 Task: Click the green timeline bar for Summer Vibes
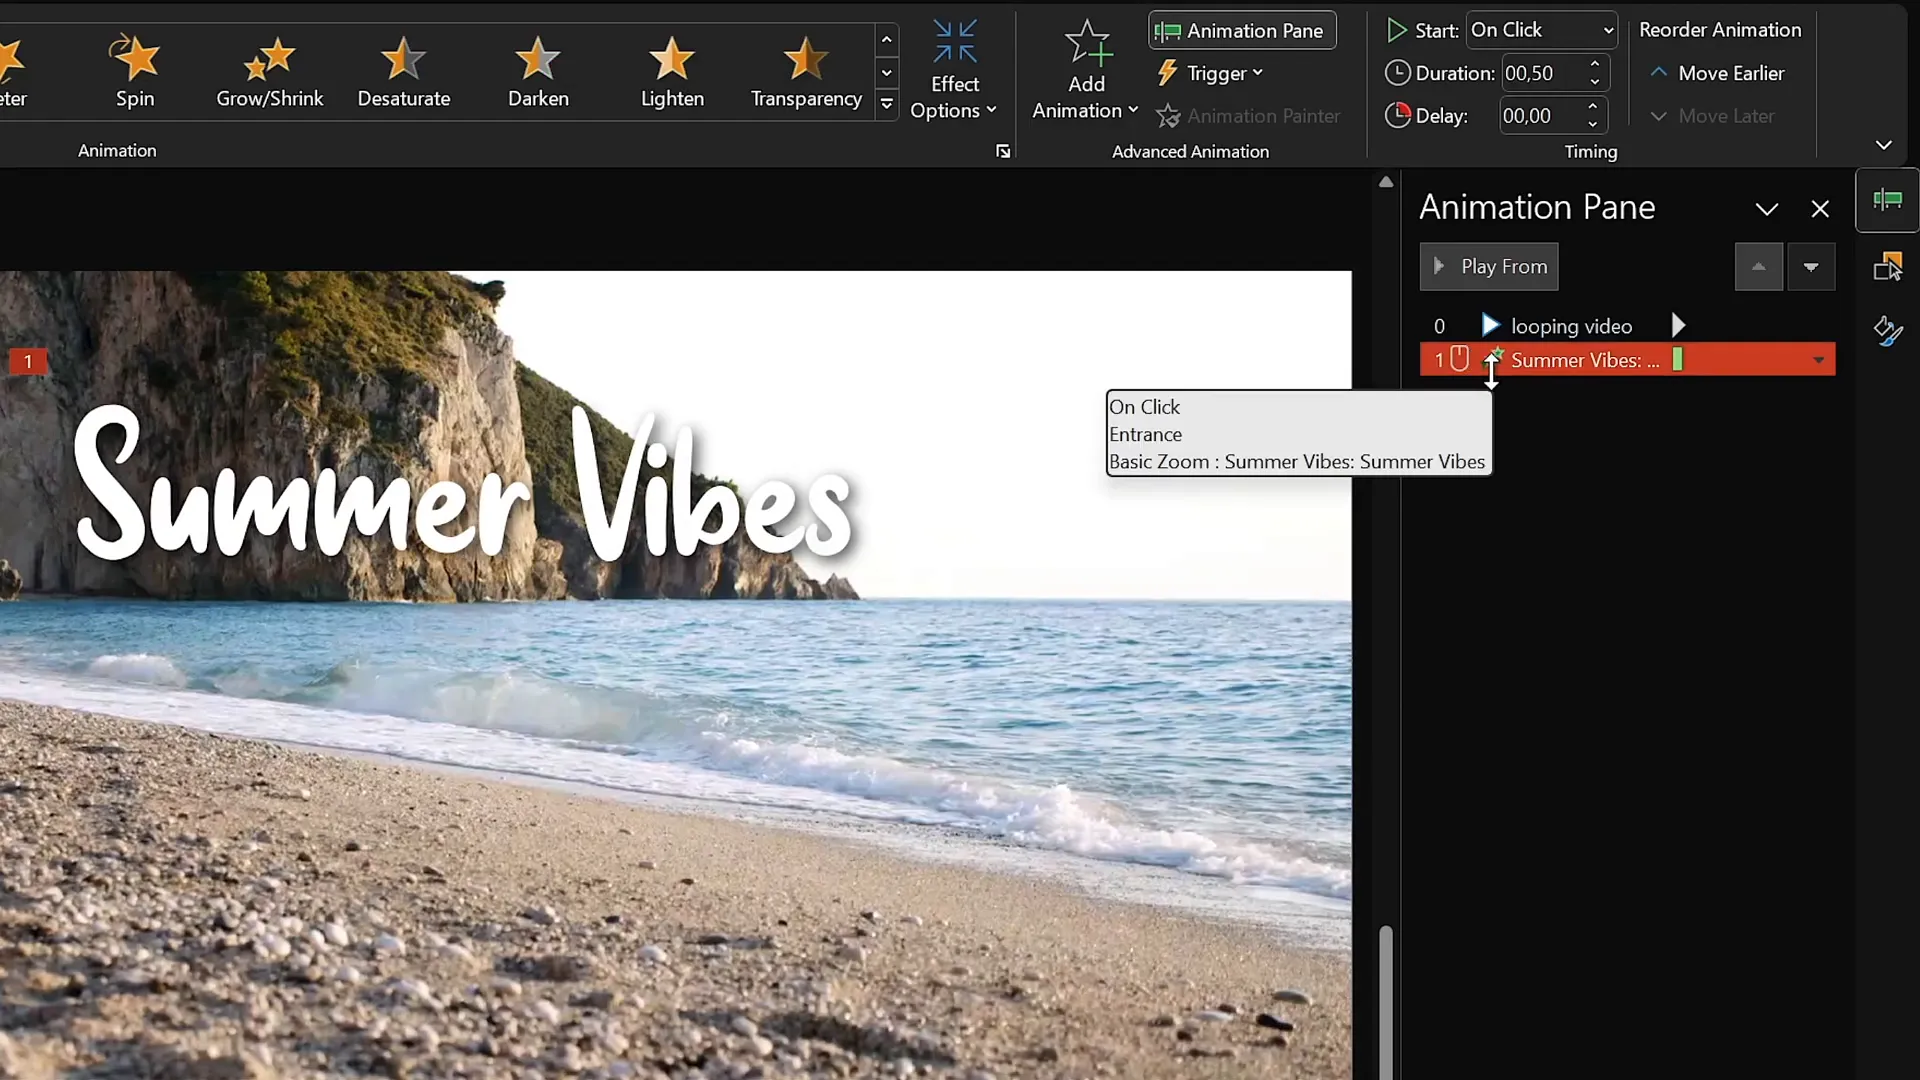1677,360
